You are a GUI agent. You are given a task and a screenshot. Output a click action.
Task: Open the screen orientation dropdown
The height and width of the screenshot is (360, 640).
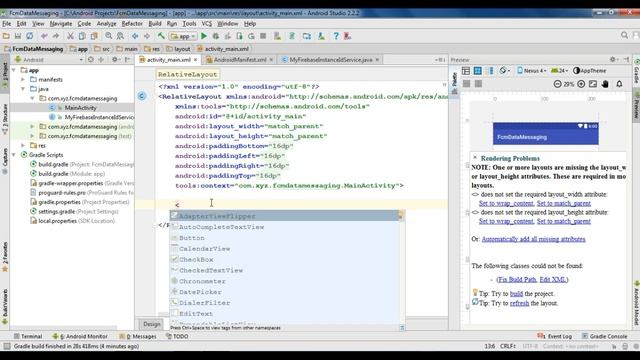505,71
